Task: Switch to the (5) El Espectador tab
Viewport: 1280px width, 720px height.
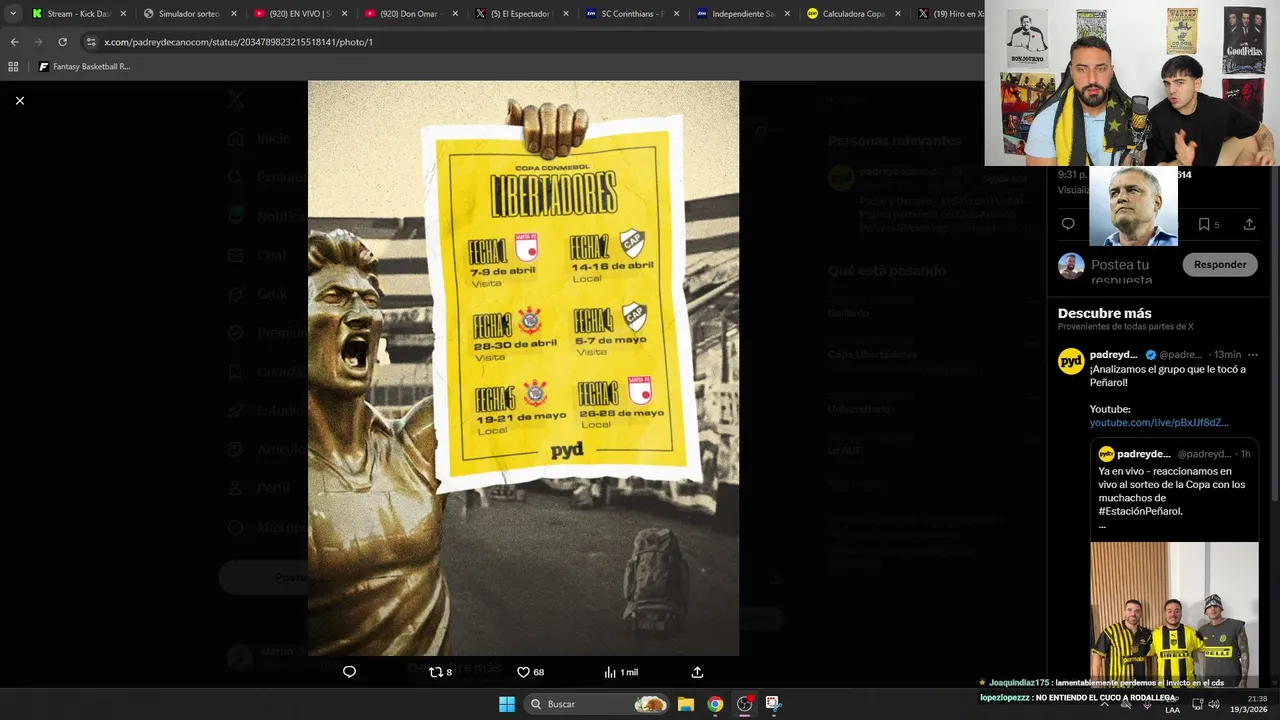Action: [x=522, y=14]
